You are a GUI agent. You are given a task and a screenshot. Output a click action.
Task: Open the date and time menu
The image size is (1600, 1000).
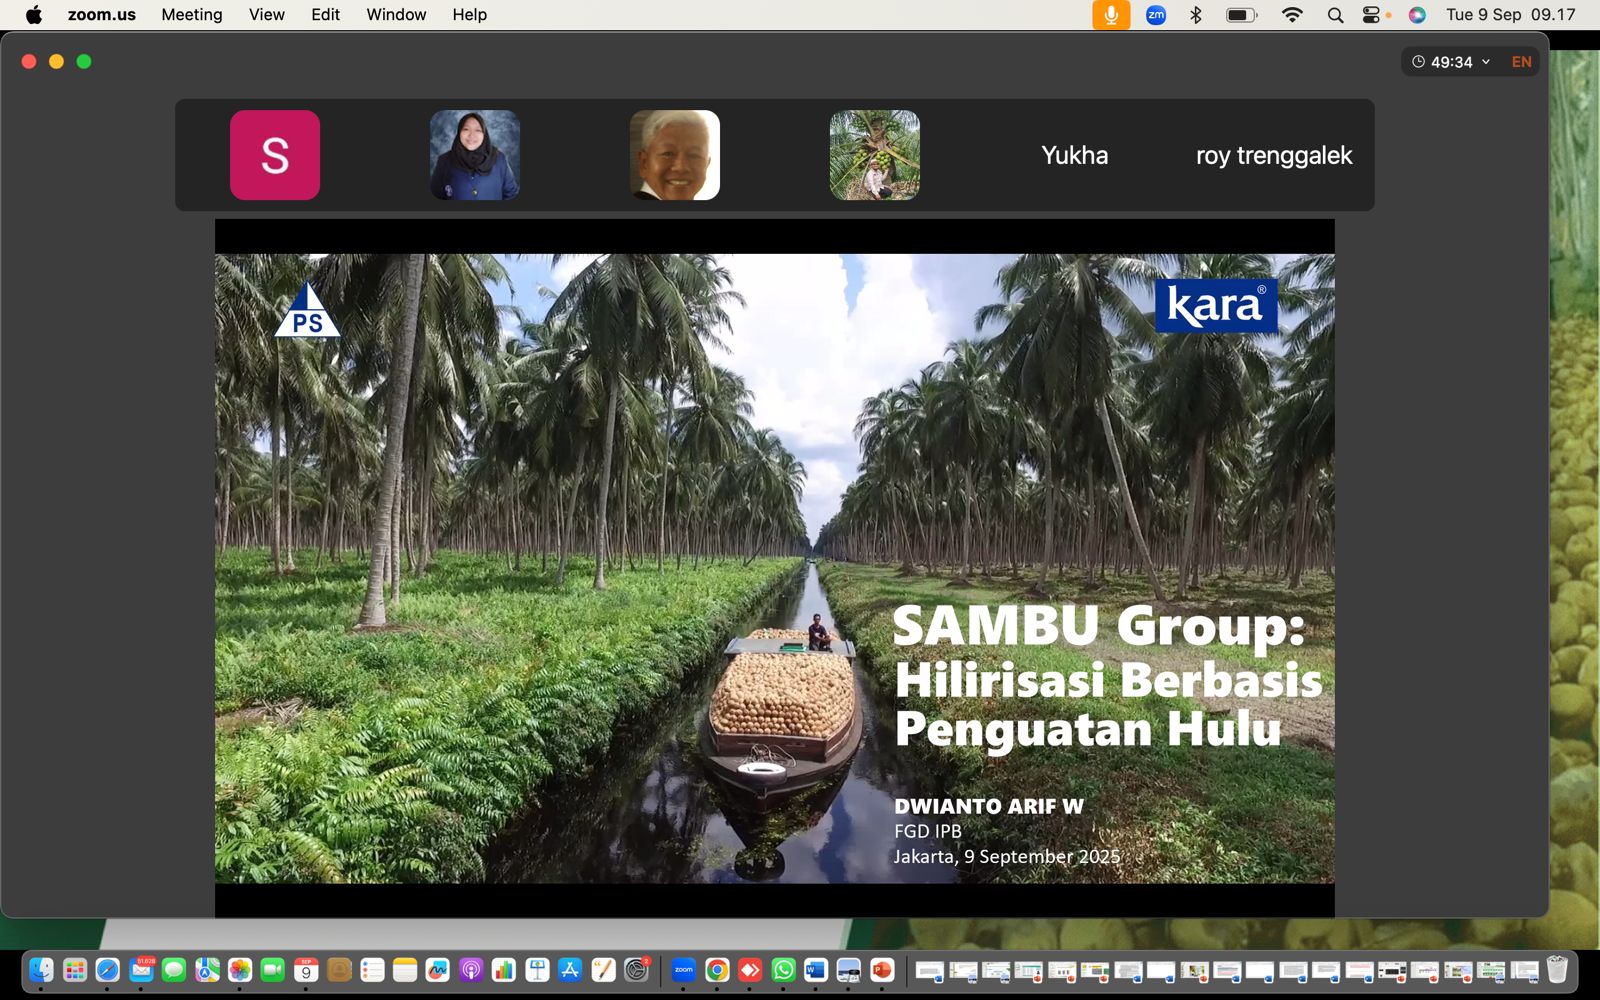coord(1510,15)
